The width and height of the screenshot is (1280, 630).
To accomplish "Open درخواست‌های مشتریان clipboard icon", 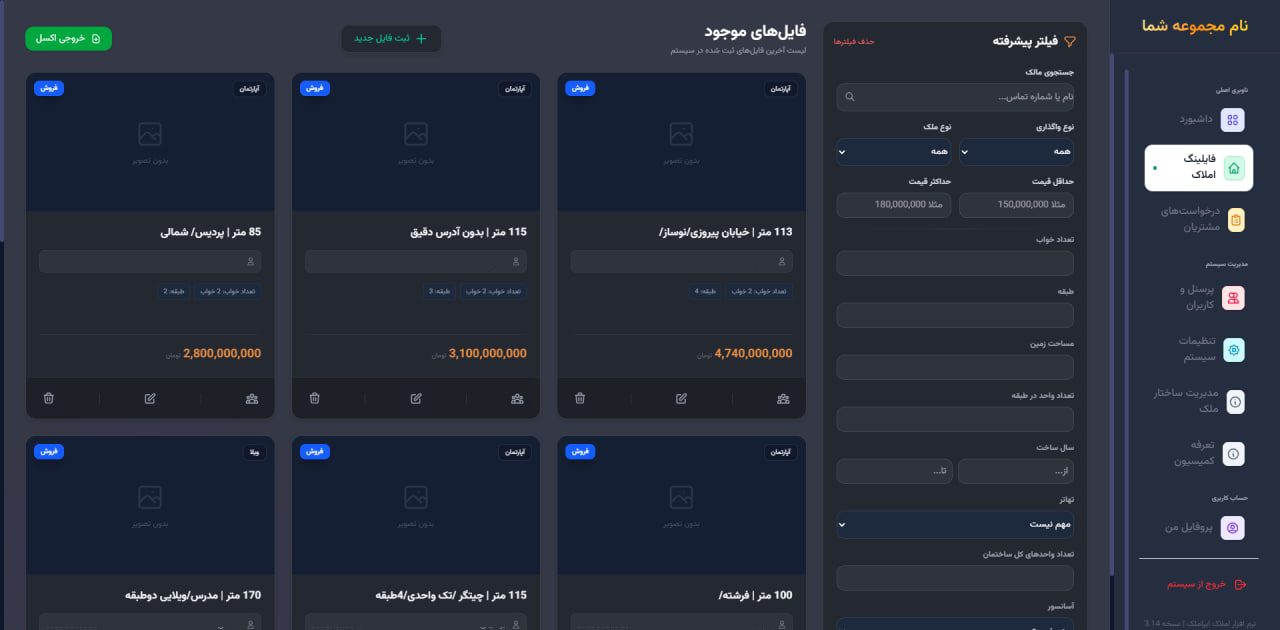I will coord(1236,220).
